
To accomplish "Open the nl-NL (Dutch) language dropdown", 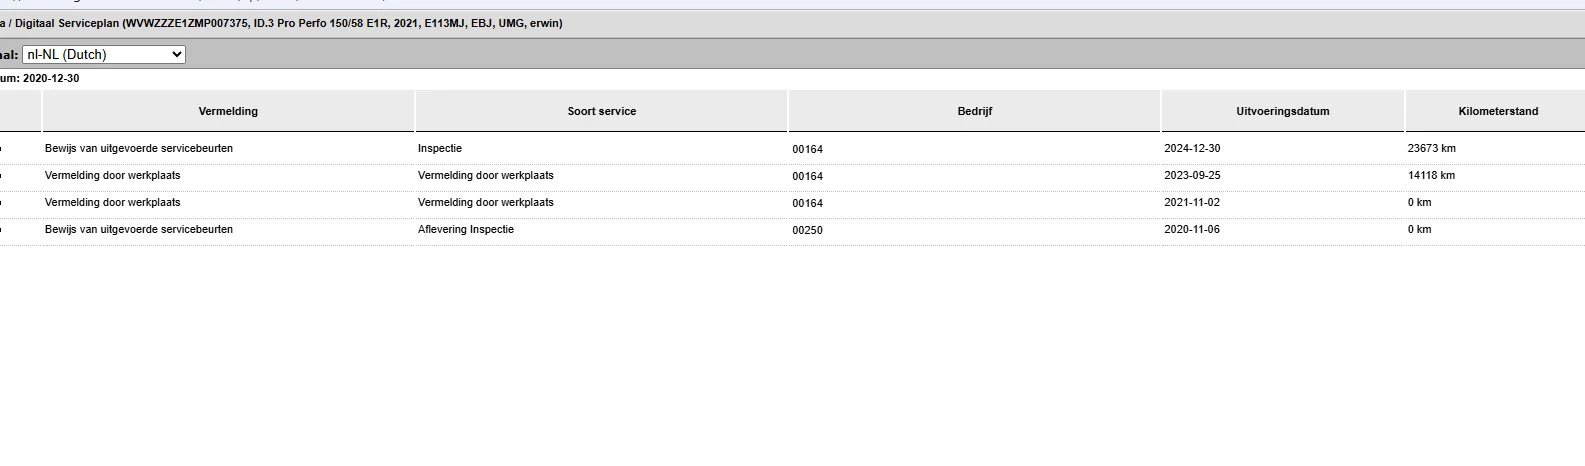I will tap(104, 55).
